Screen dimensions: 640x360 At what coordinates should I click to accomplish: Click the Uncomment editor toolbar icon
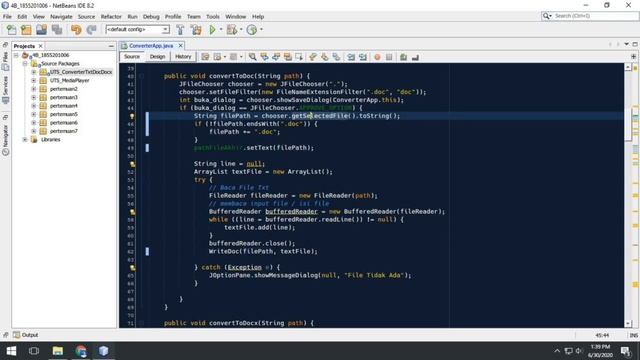(415, 57)
